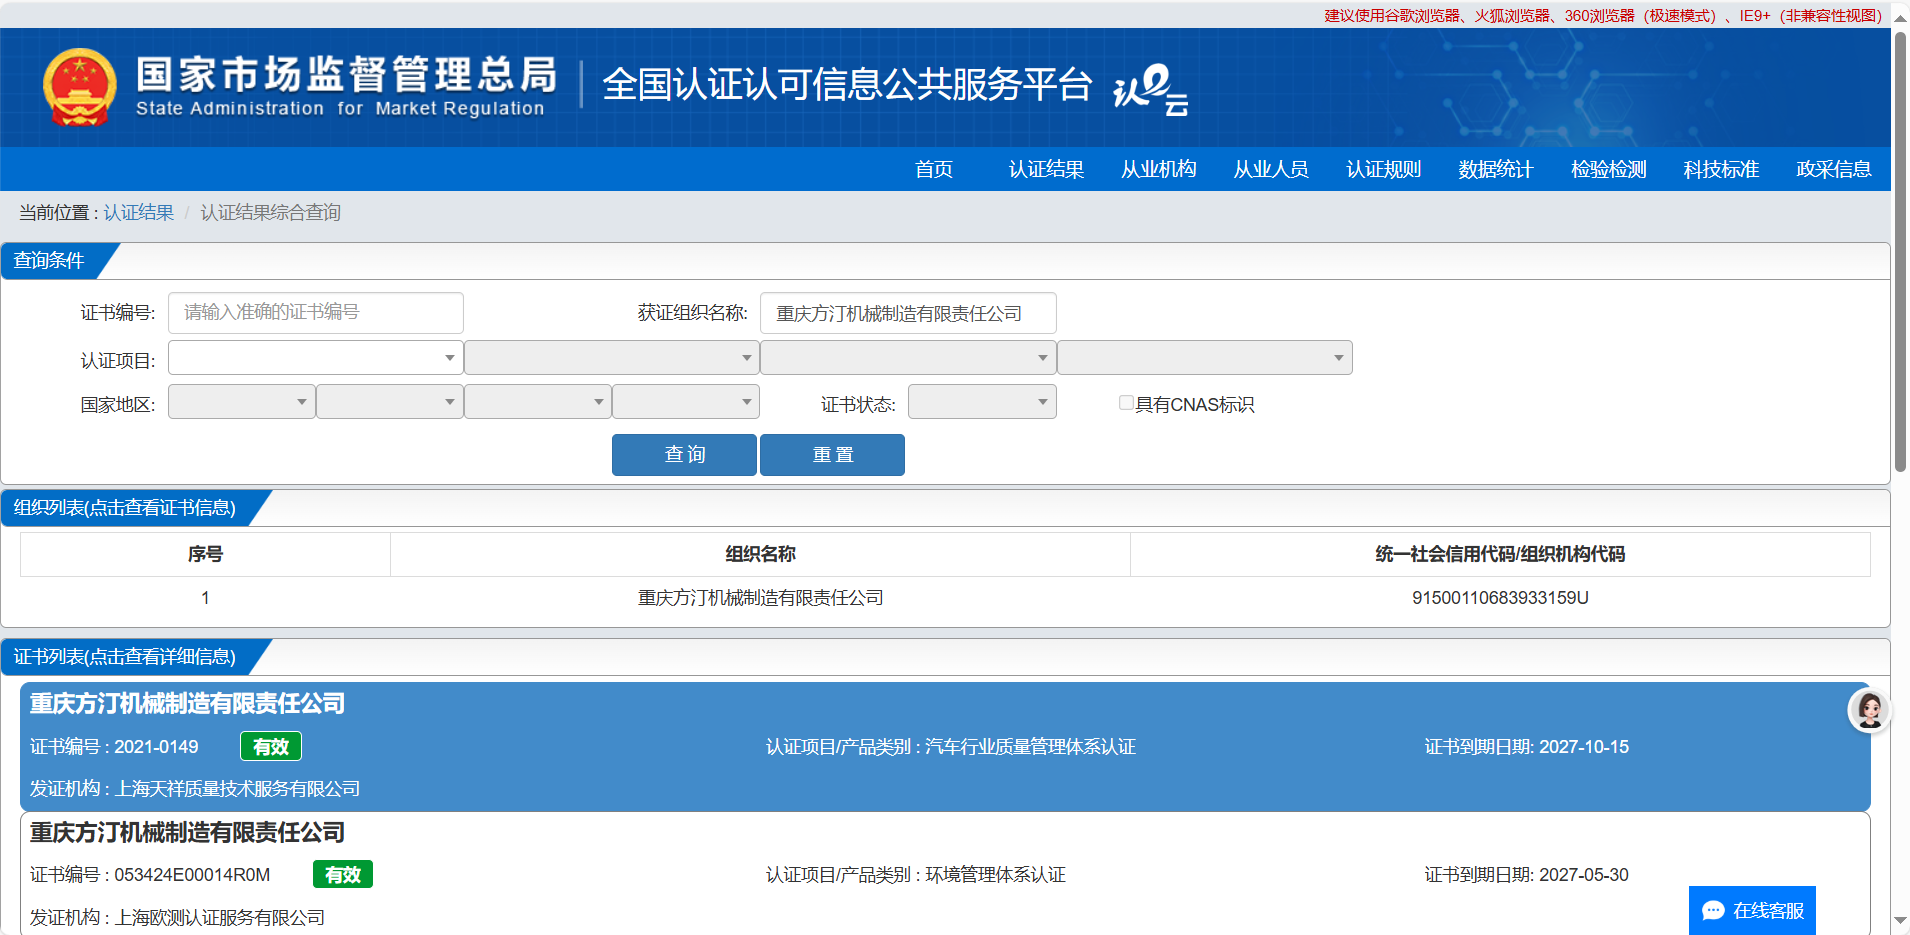Toggle the 具有CNAS标识 checkbox
The image size is (1910, 935).
[1126, 403]
